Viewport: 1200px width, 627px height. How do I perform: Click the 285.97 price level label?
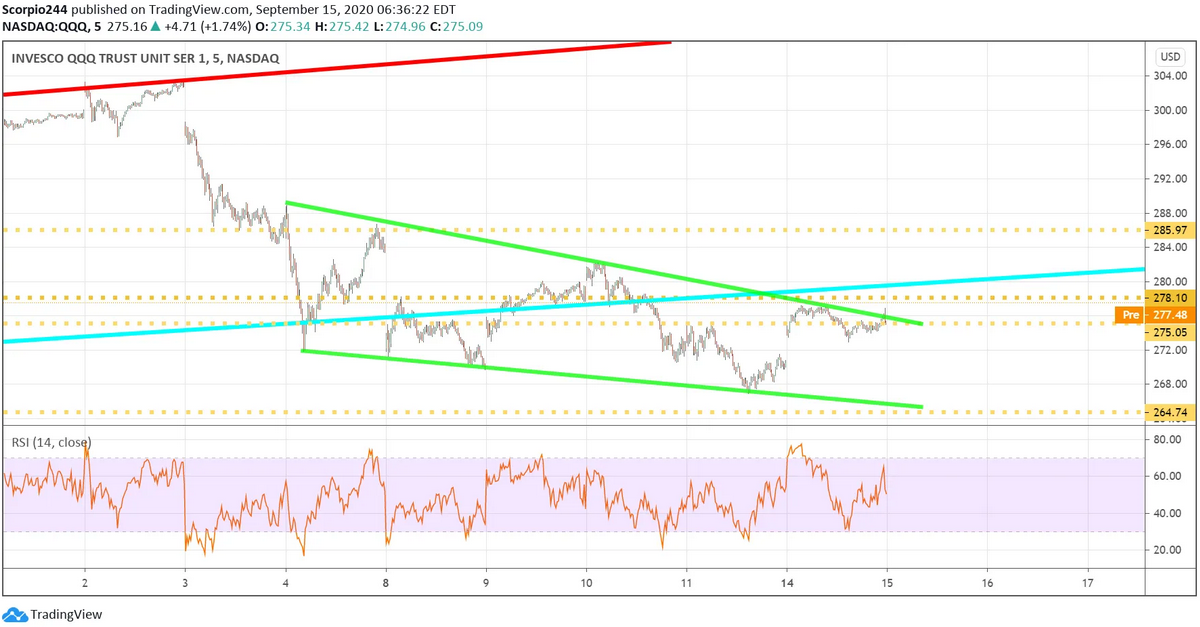click(1168, 230)
